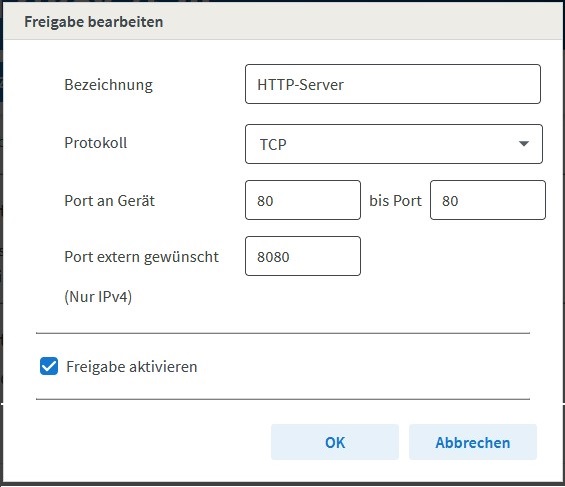Click the separator line above Freigabe aktivieren
Screen dimensions: 565x487
coord(283,333)
